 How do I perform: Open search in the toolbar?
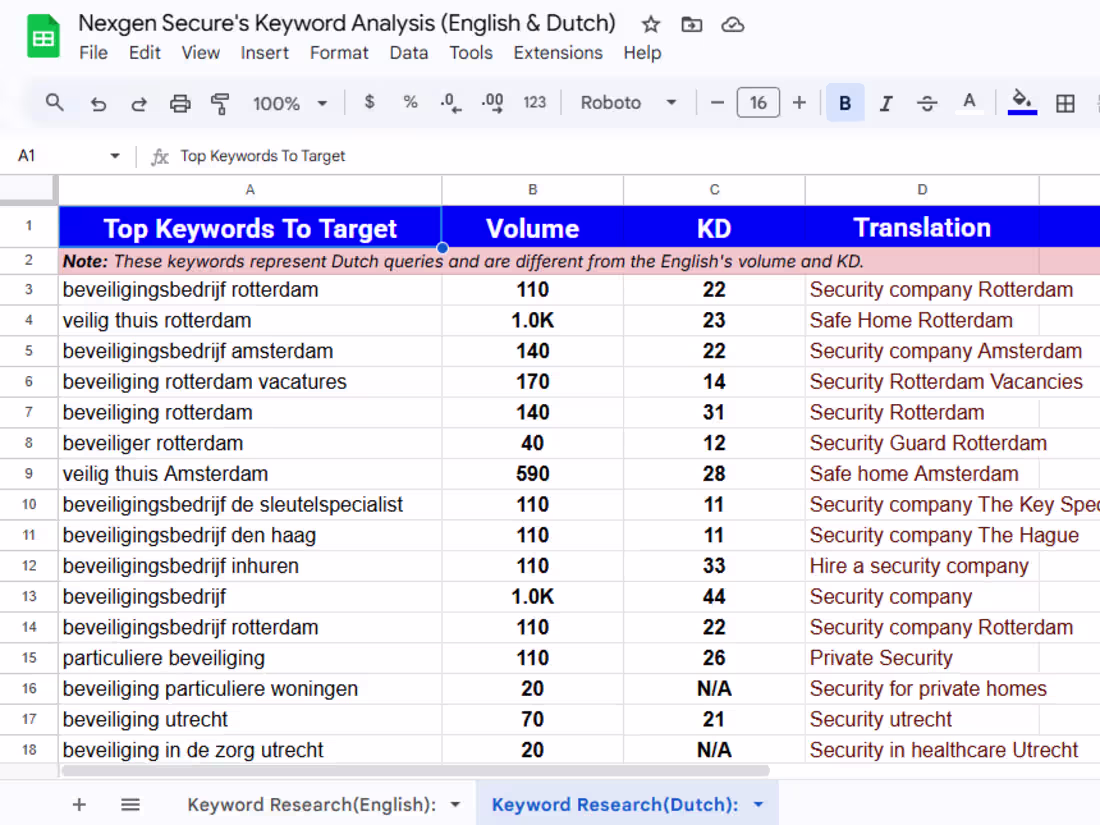55,102
